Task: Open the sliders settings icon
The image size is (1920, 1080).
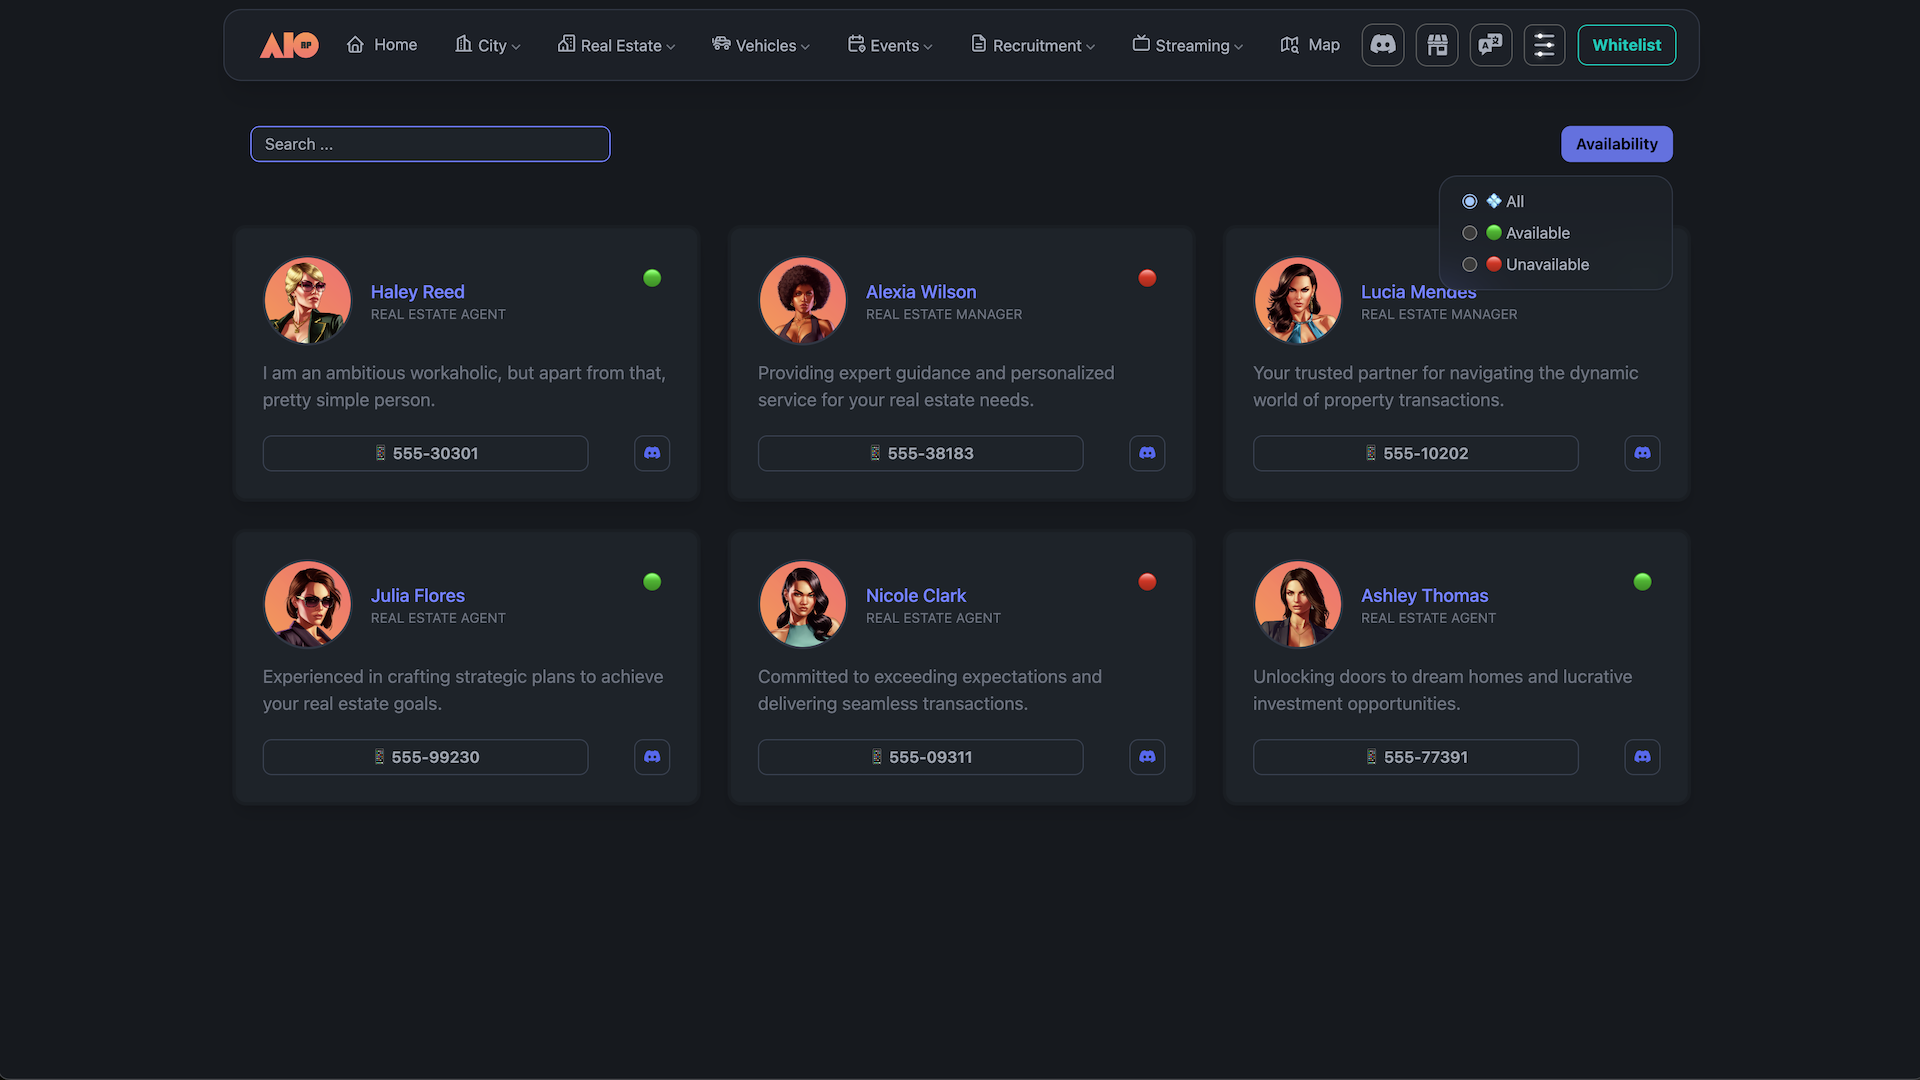Action: tap(1544, 45)
